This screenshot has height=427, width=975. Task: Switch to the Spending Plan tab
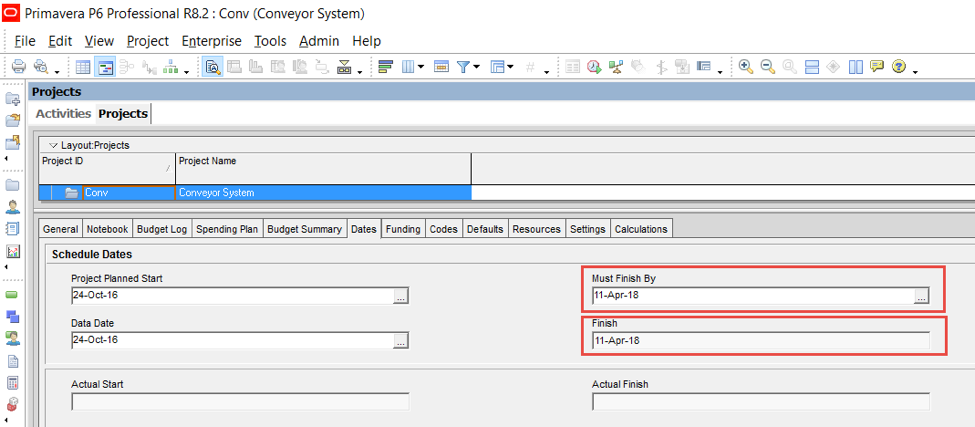(227, 229)
